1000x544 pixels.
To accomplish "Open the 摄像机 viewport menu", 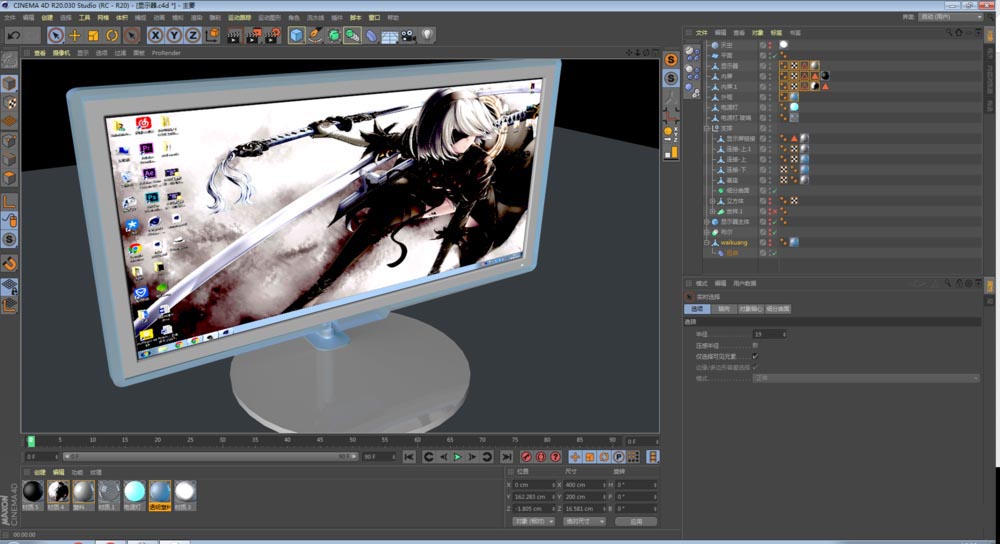I will point(62,53).
